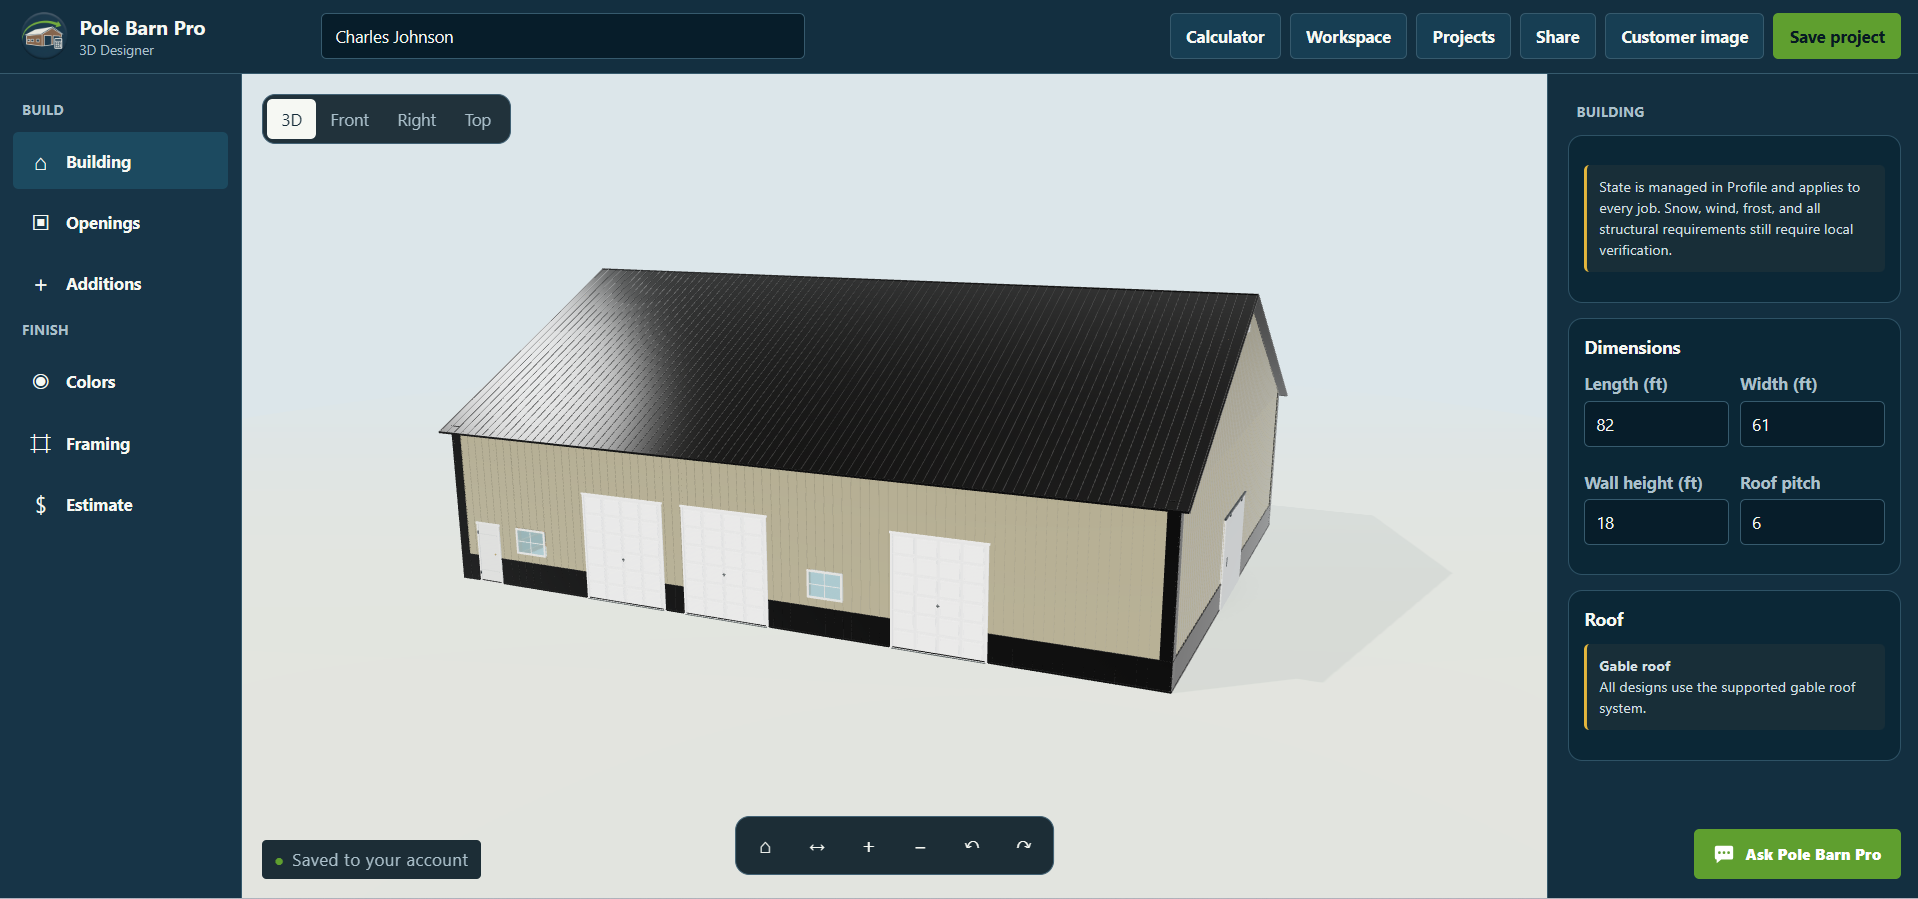Image resolution: width=1918 pixels, height=899 pixels.
Task: Open the Calculator
Action: (1225, 37)
